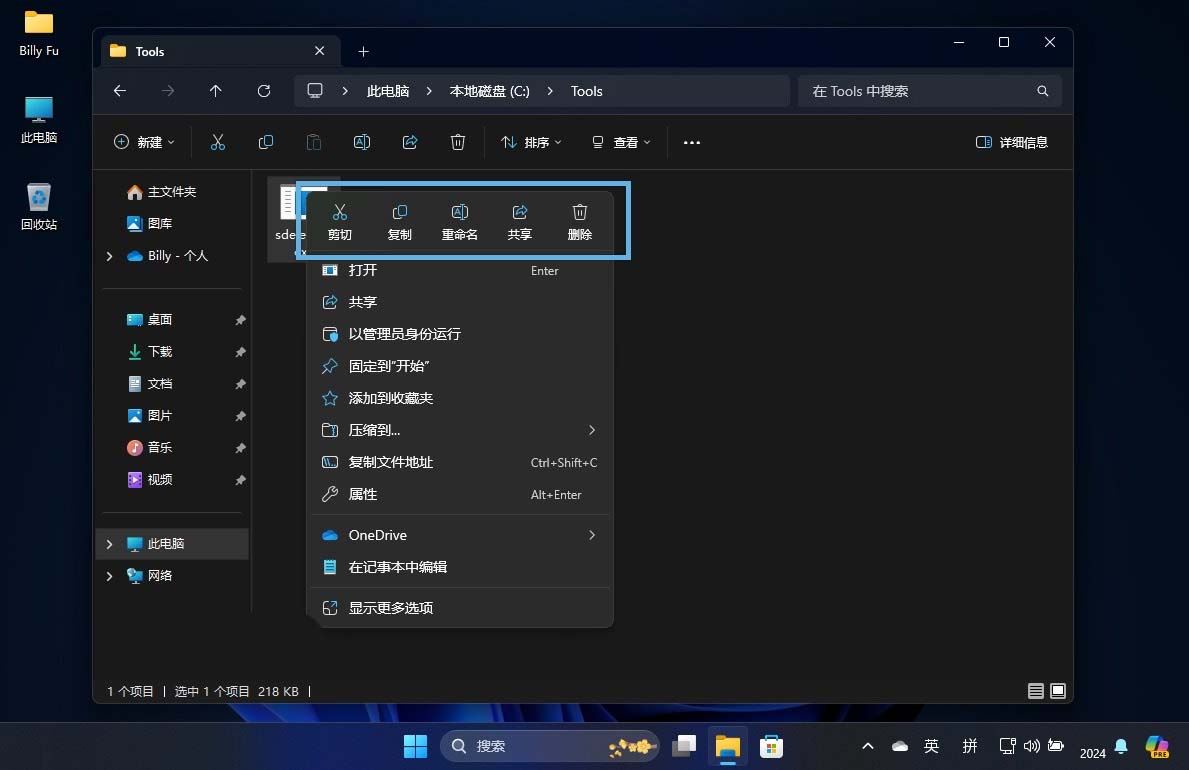Click chevron after 此电脑 in address bar
Screen dimensions: 1189x770
pos(429,91)
